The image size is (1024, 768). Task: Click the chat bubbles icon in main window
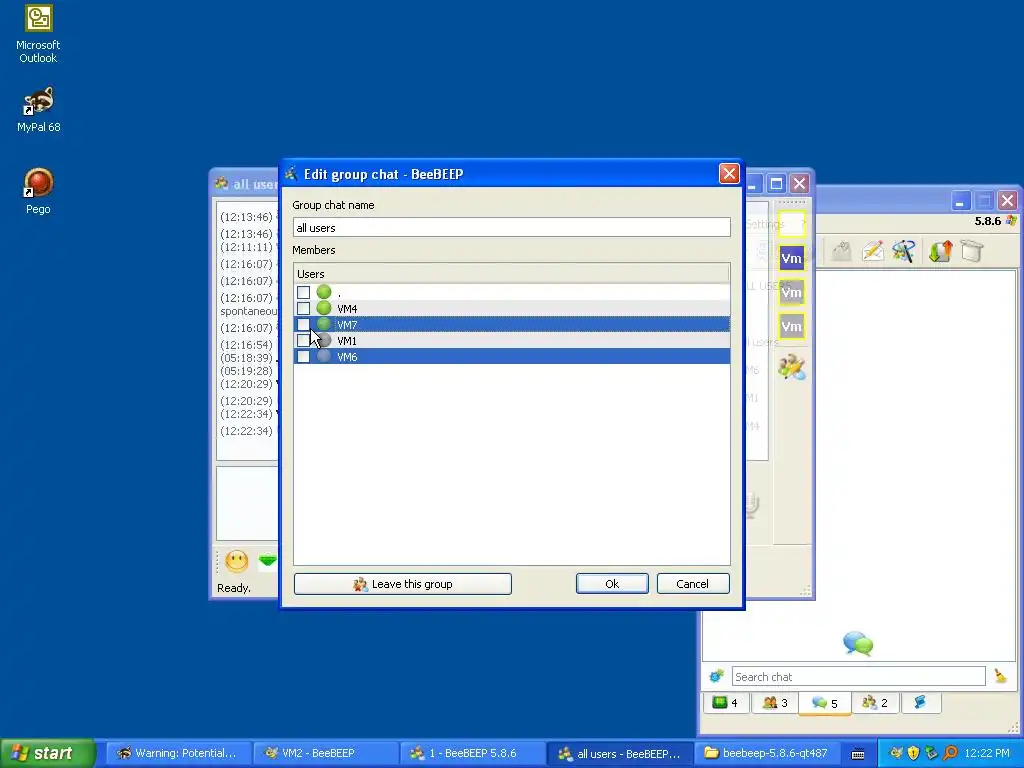[x=857, y=643]
